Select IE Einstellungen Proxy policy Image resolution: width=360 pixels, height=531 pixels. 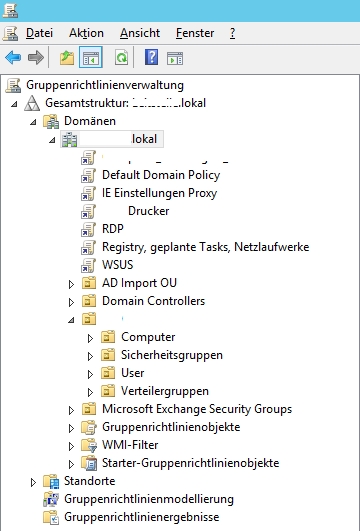pos(160,193)
